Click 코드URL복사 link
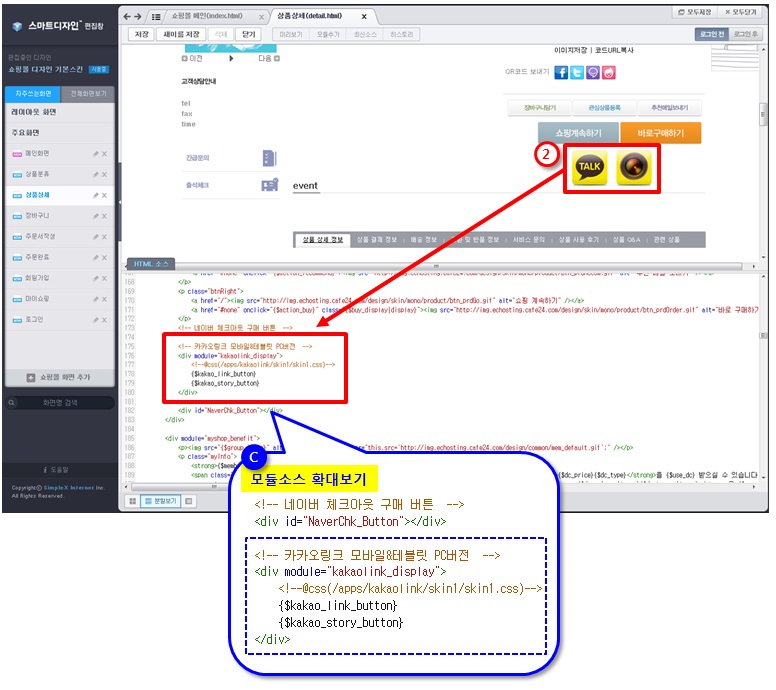This screenshot has width=776, height=690. [614, 50]
